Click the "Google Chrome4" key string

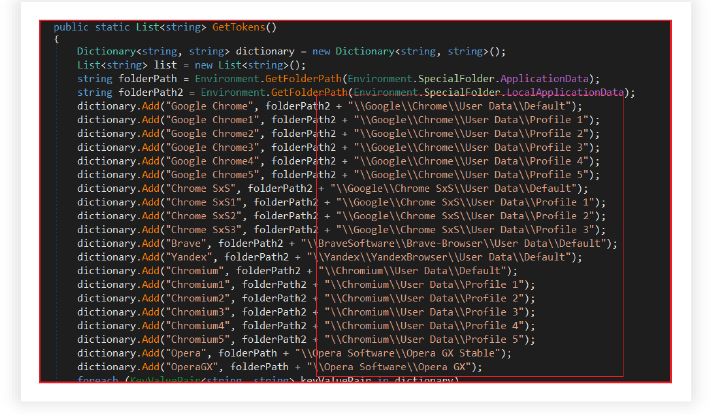click(213, 161)
